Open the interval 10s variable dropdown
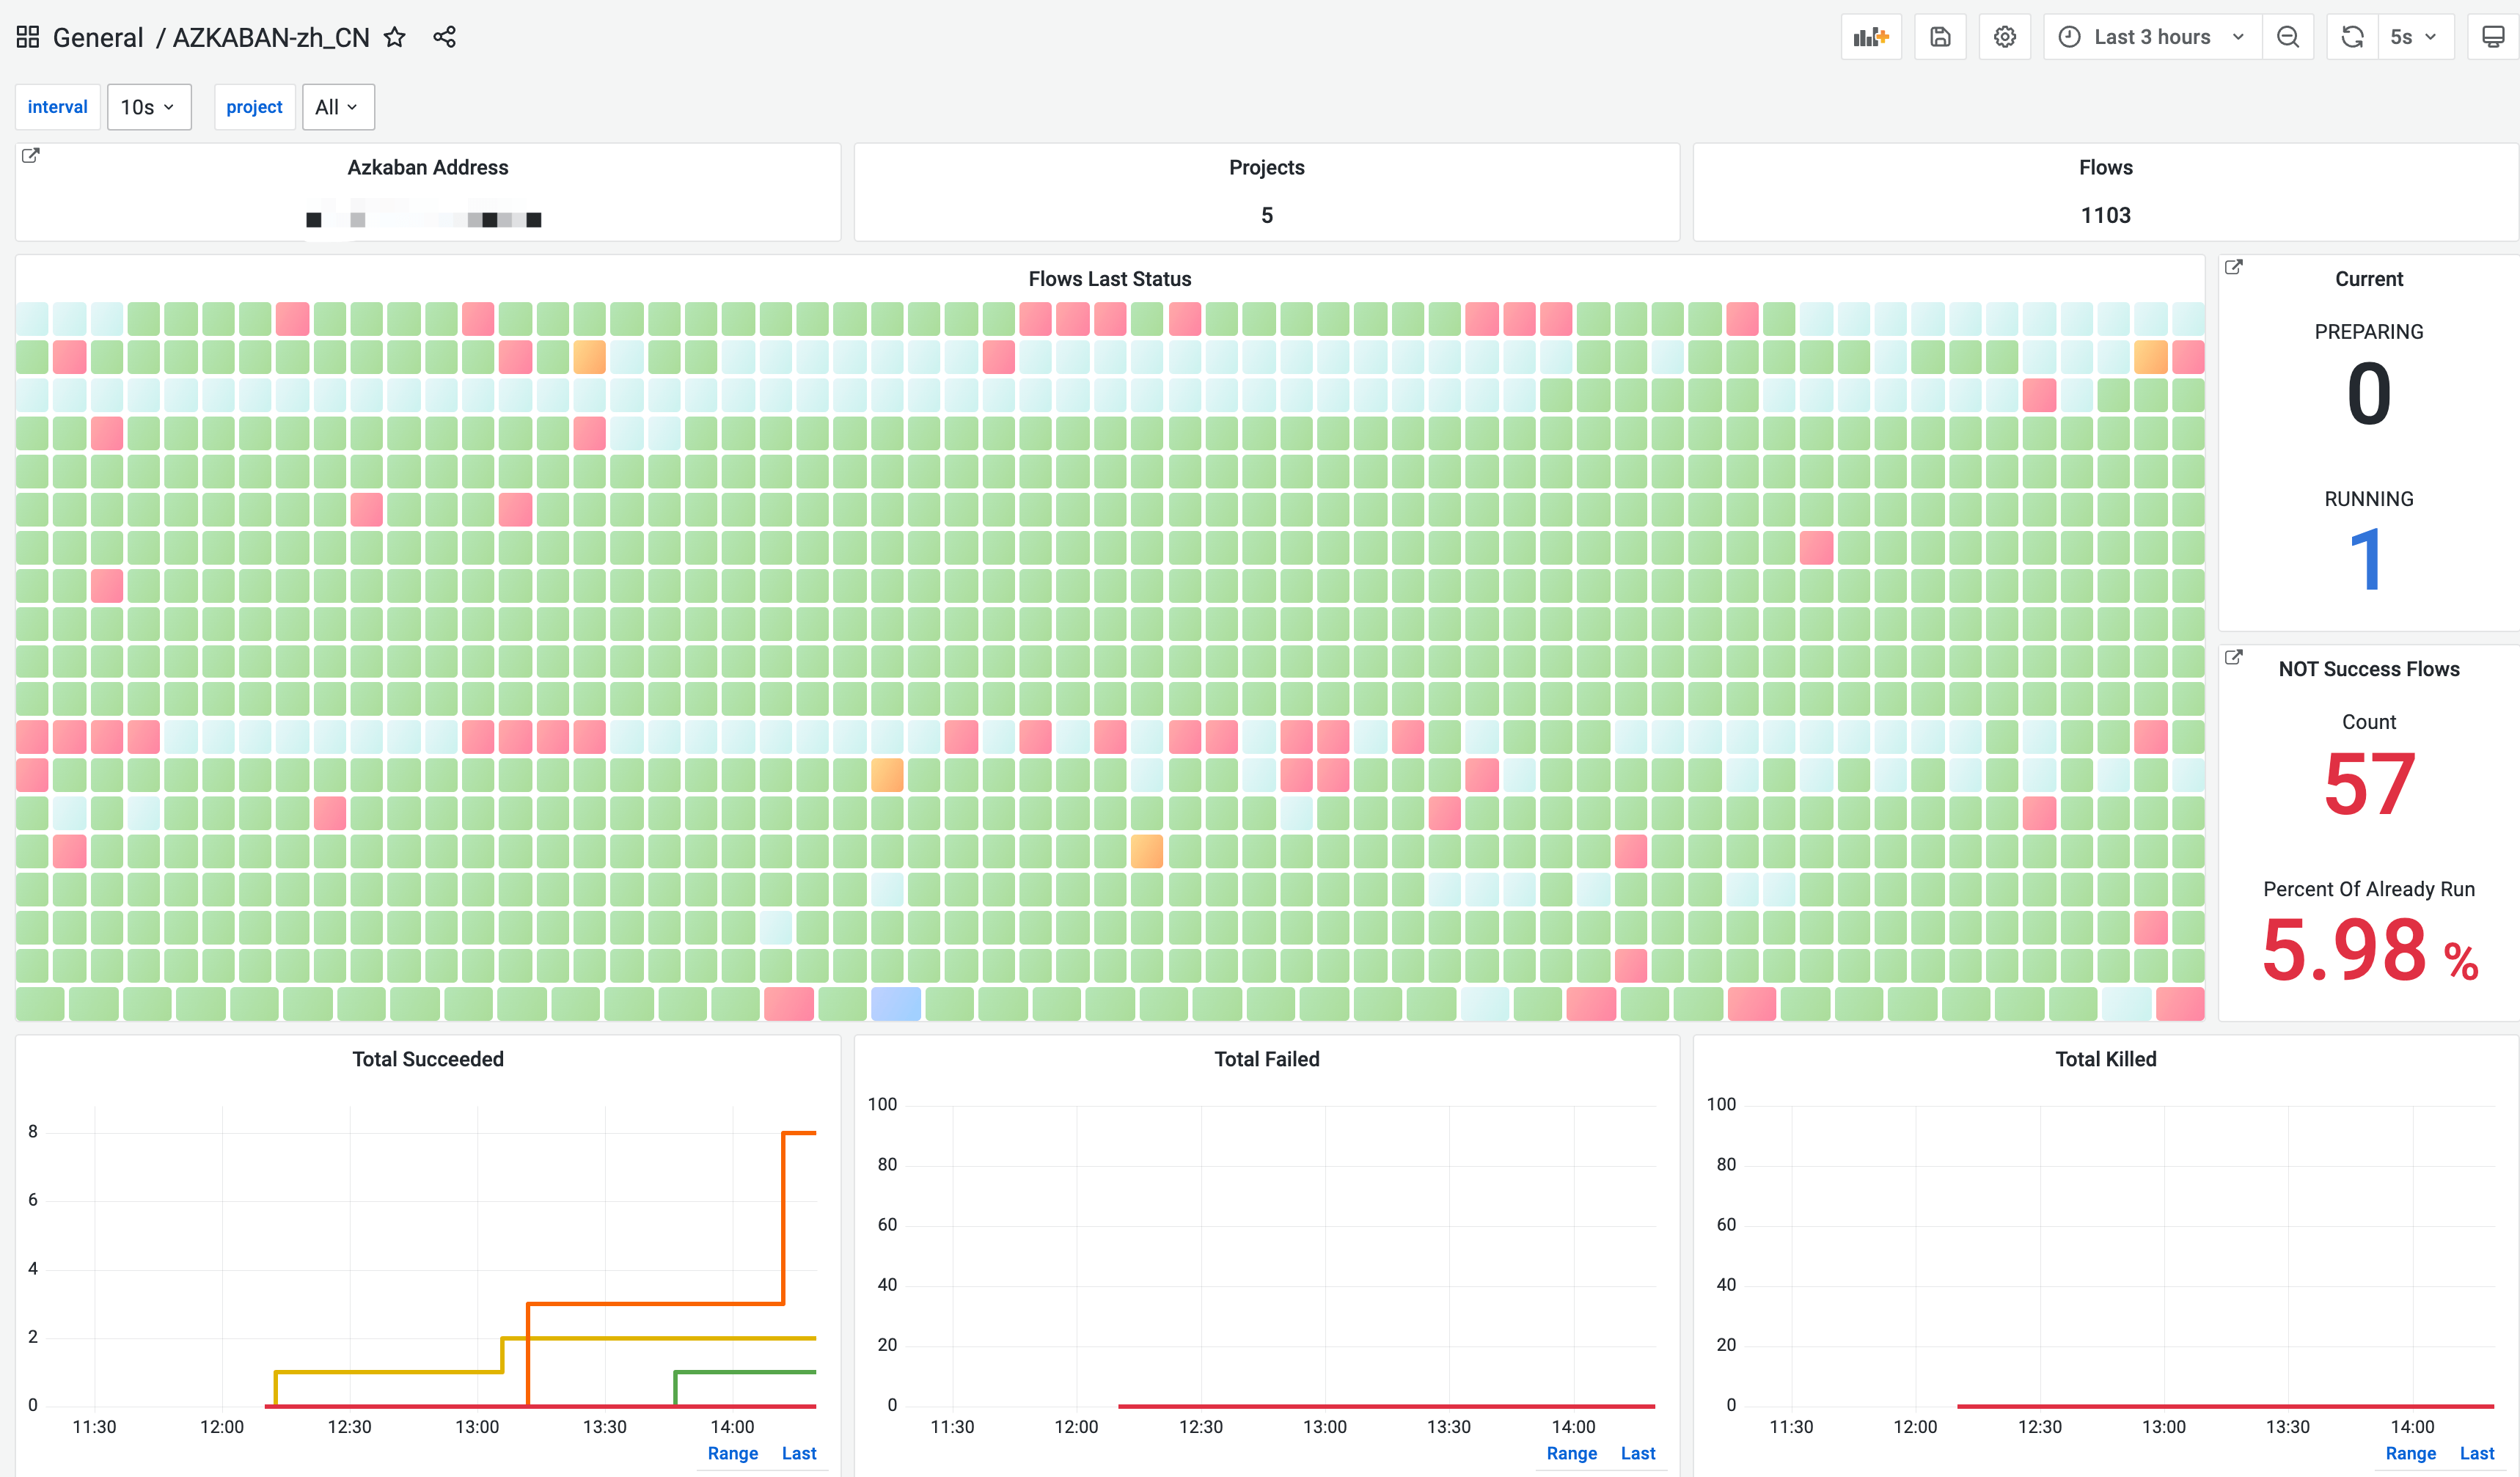 (x=148, y=107)
